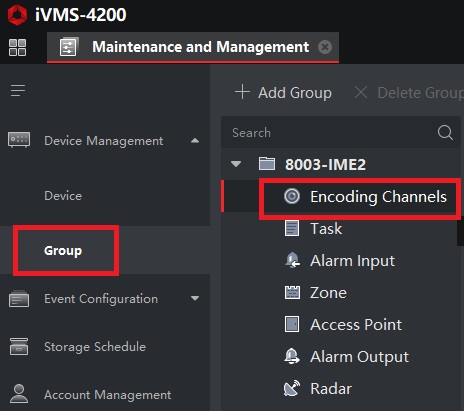464x411 pixels.
Task: Click the Account Management person icon
Action: 19,394
